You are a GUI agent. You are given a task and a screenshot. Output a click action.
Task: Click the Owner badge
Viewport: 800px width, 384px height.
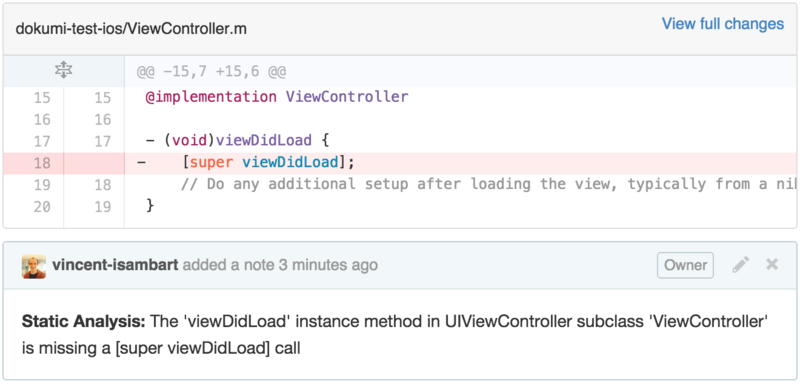(x=685, y=265)
